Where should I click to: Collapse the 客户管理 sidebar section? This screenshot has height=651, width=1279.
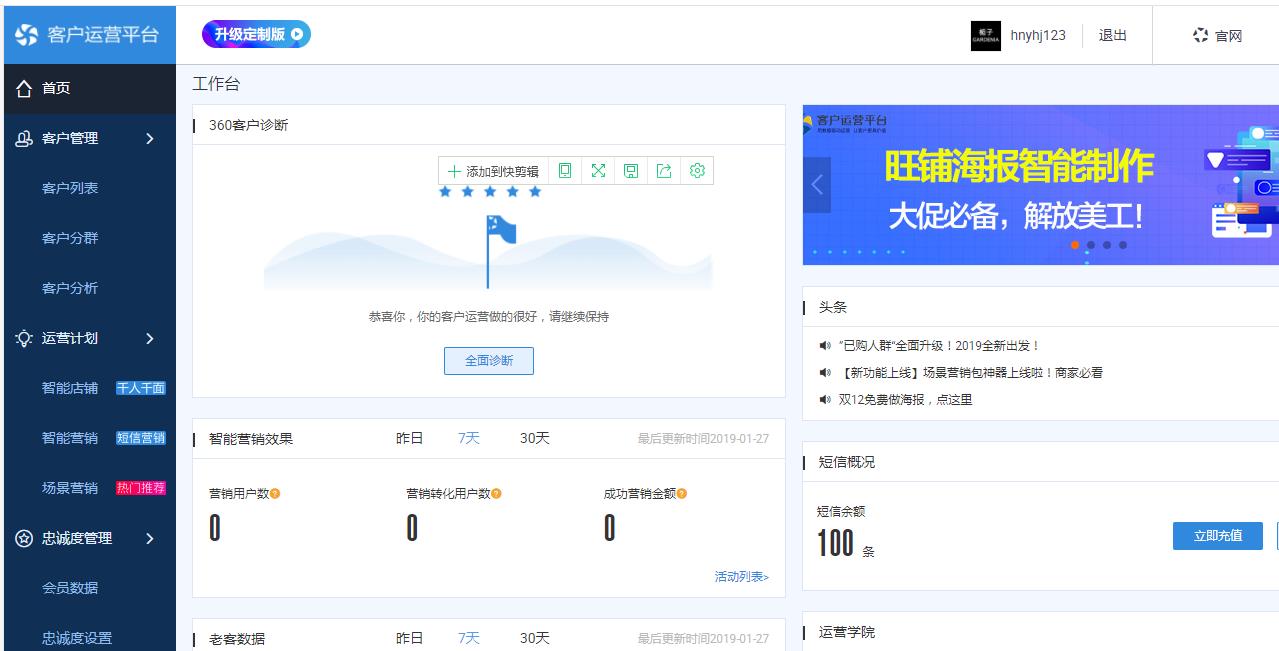click(x=150, y=139)
